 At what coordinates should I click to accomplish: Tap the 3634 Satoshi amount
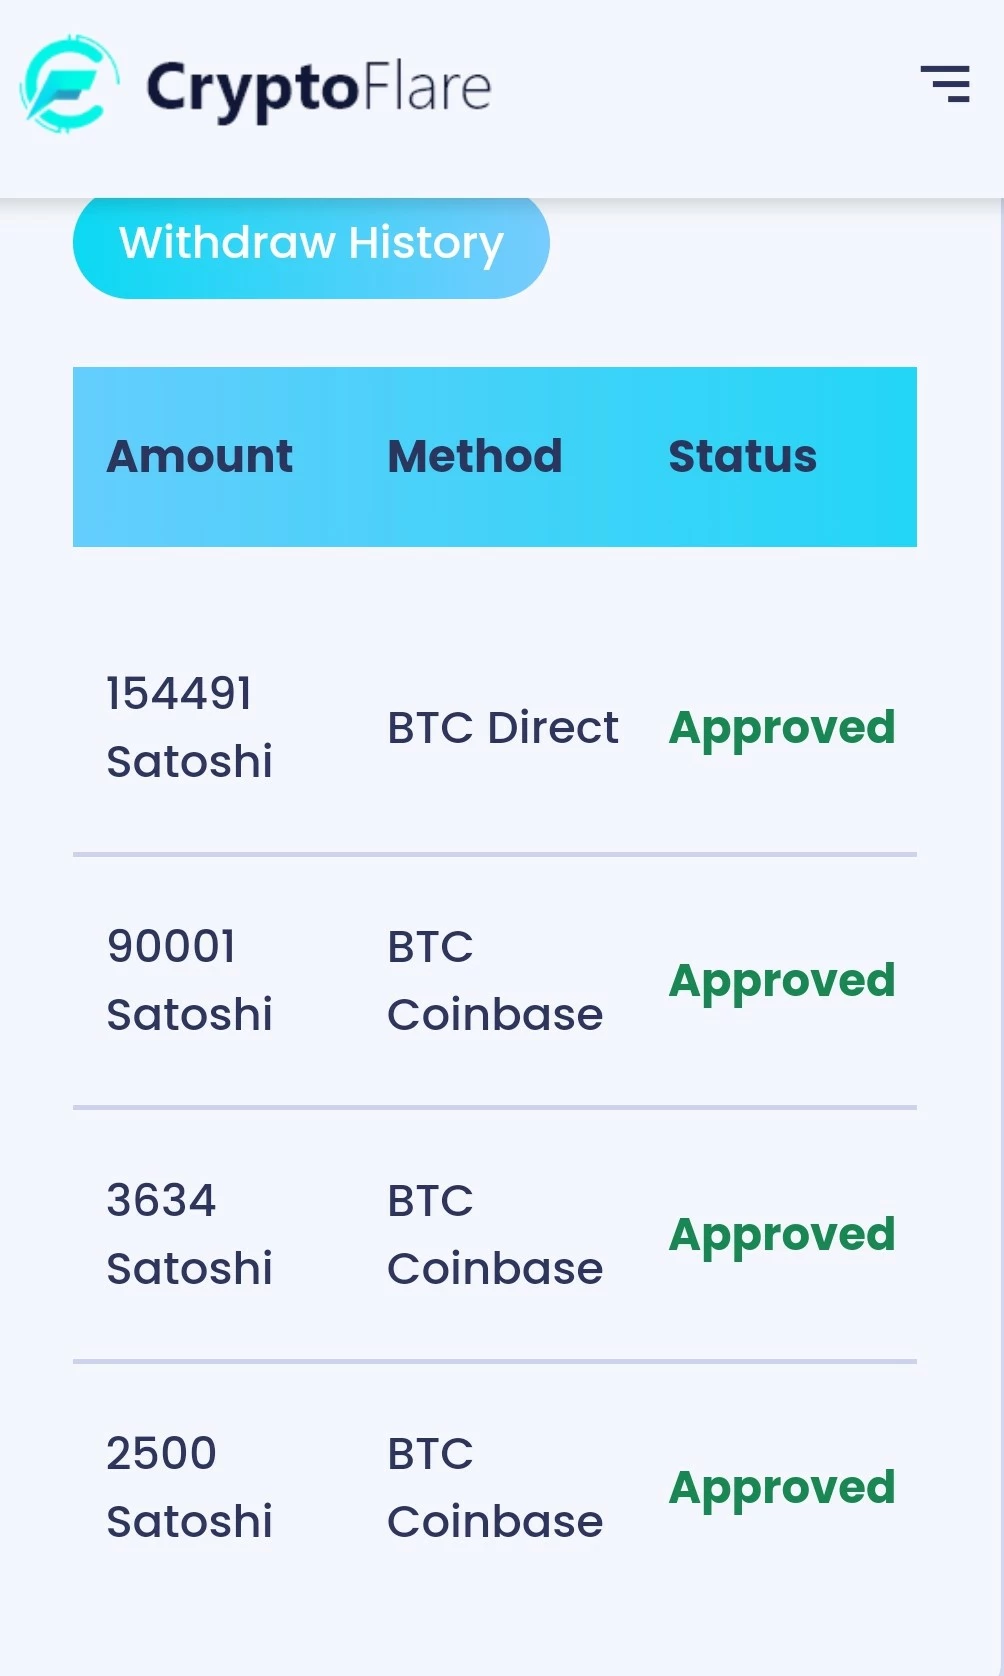(189, 1234)
